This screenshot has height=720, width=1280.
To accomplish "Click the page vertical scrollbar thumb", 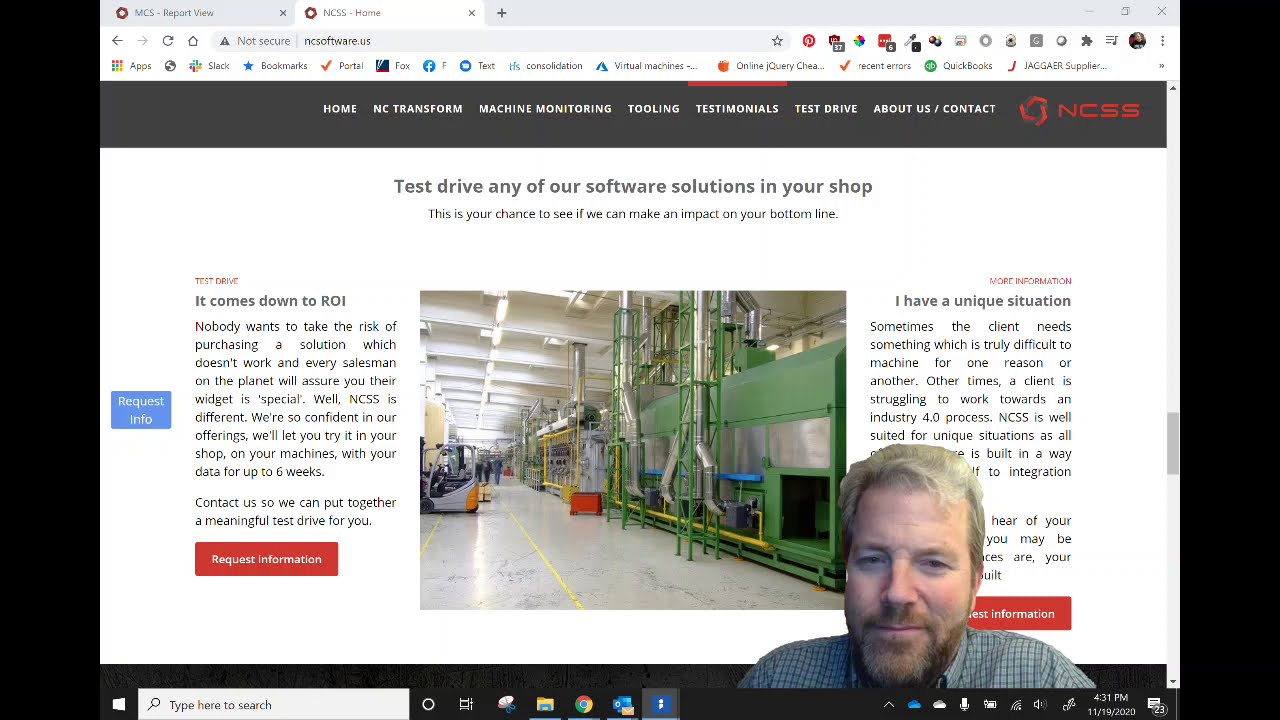I will pos(1172,444).
